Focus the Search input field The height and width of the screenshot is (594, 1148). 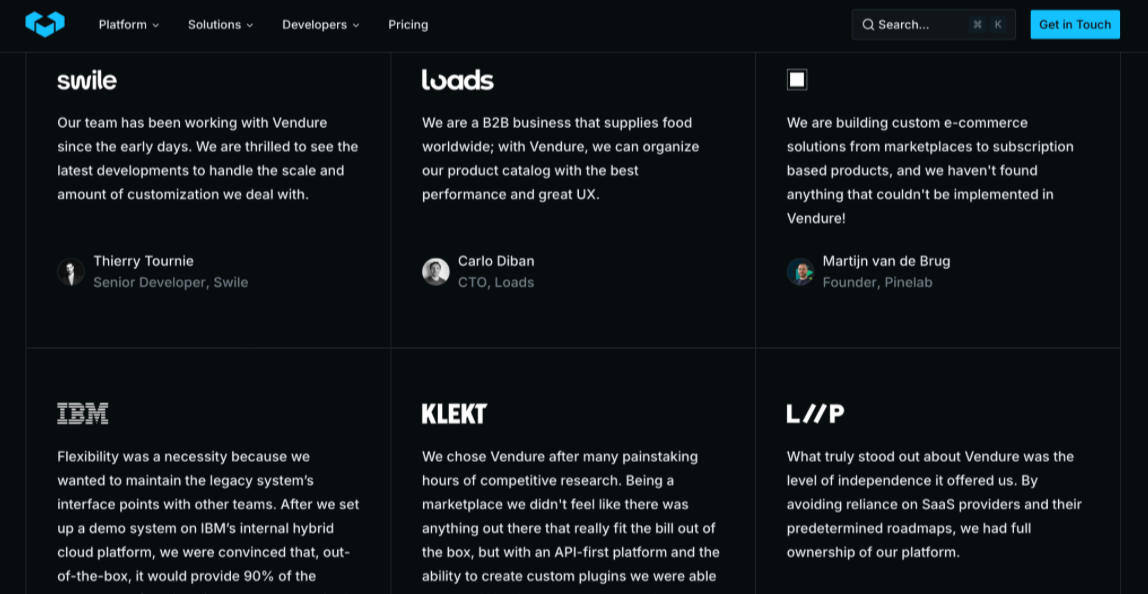pyautogui.click(x=920, y=25)
